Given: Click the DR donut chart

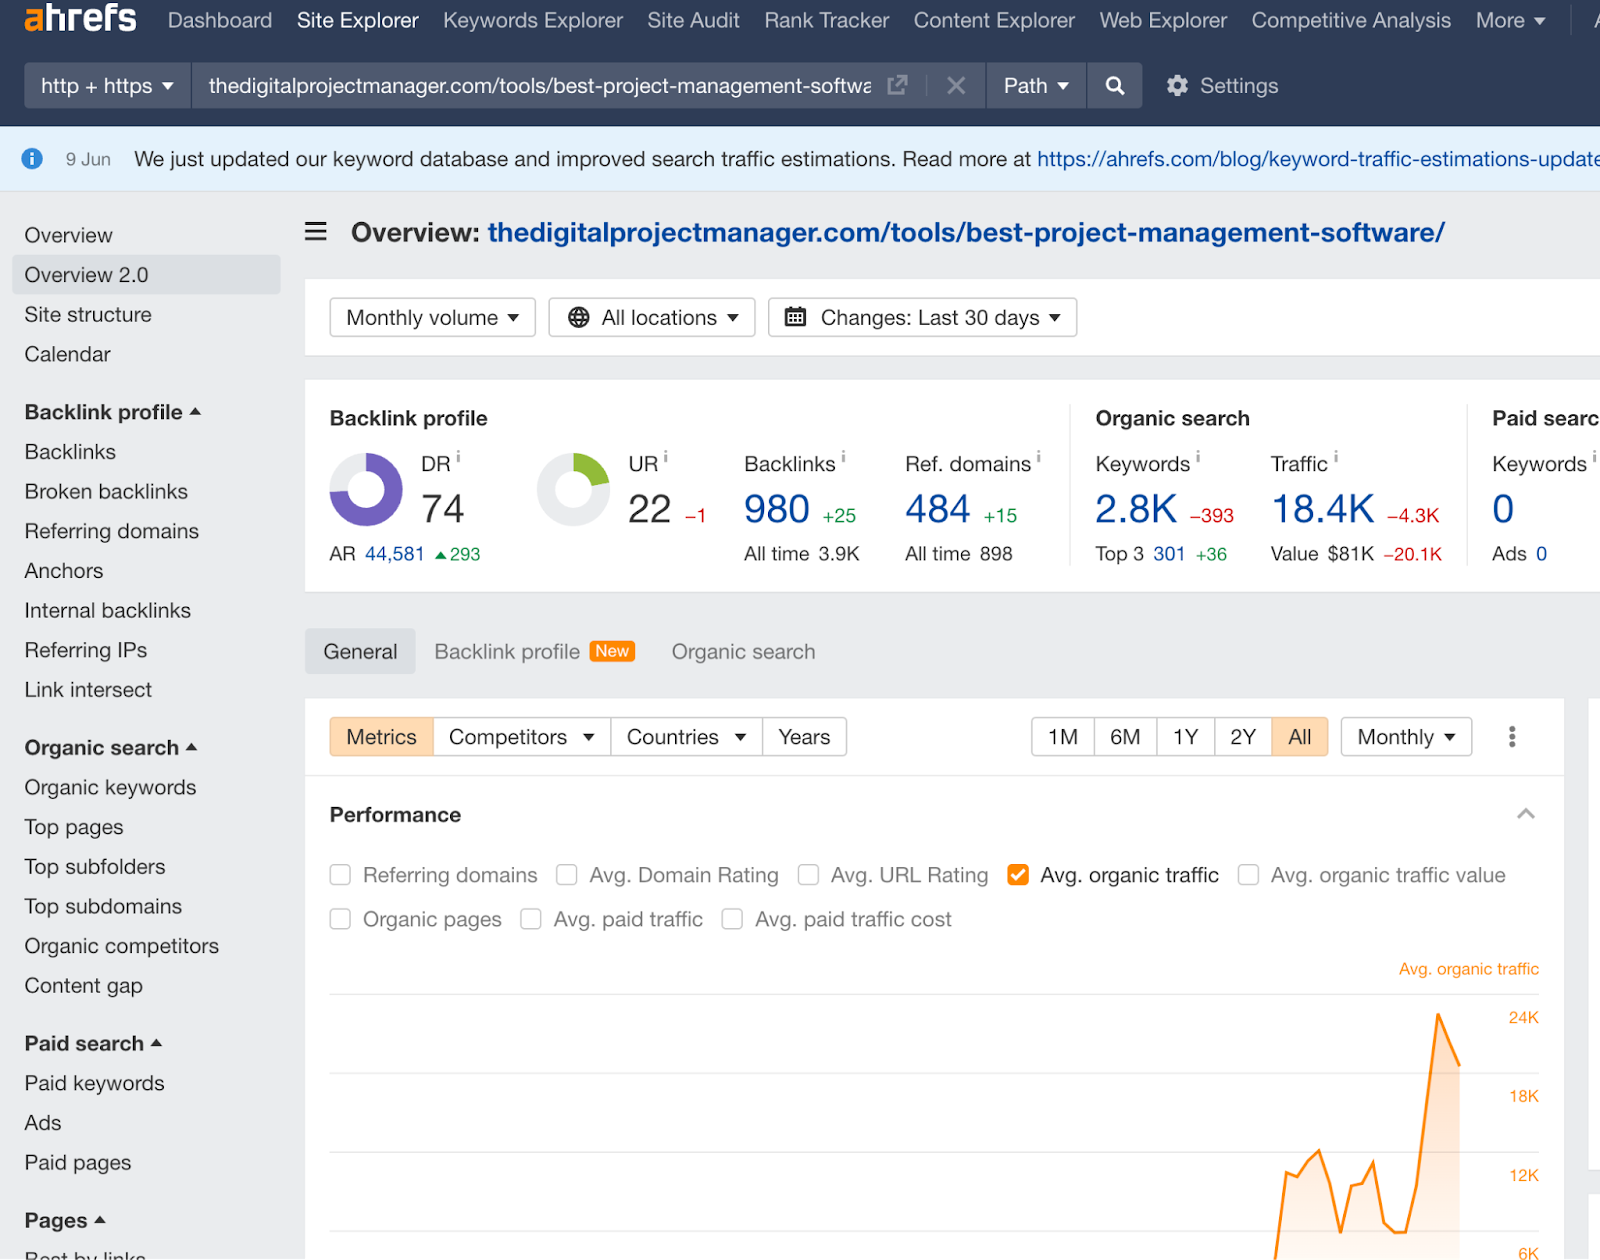Looking at the screenshot, I should (x=366, y=490).
